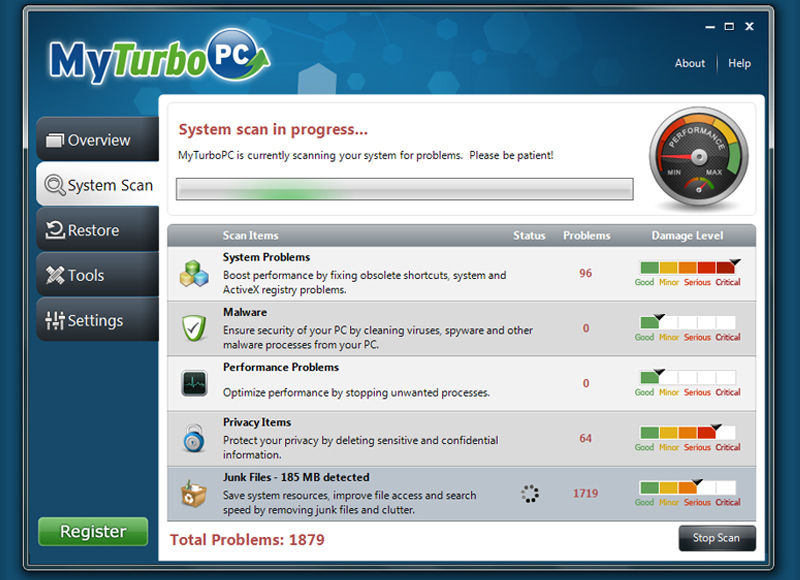Screen dimensions: 800x580
Task: Click the Problems column header
Action: [587, 235]
